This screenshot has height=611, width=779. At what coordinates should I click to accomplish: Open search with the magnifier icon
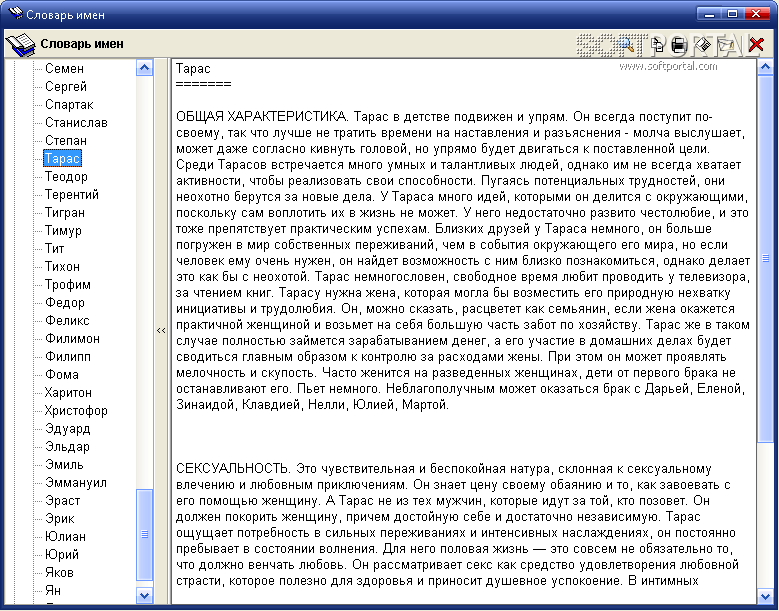coord(628,45)
